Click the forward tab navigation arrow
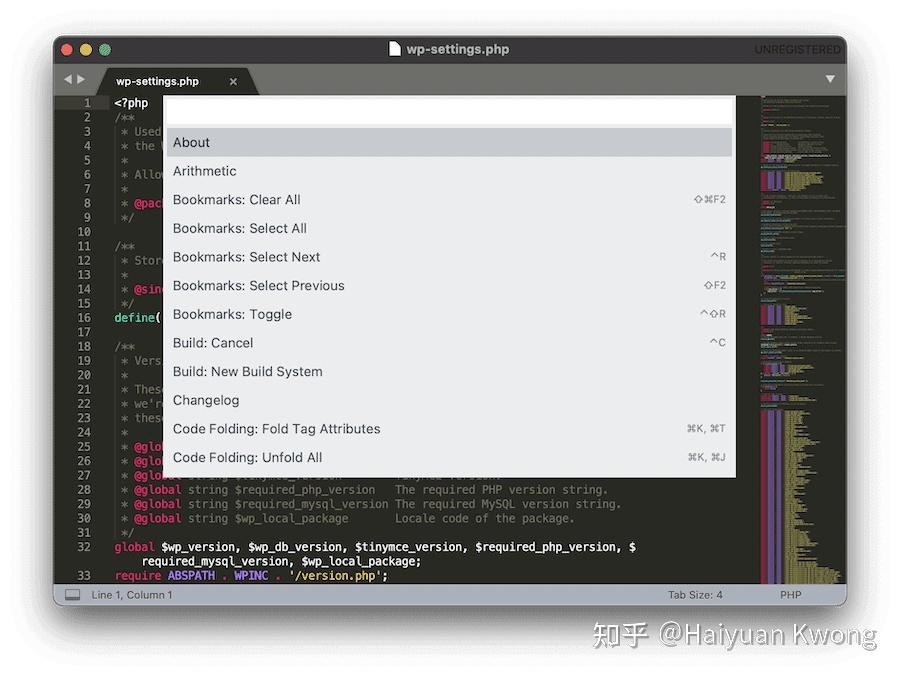900x676 pixels. point(81,79)
